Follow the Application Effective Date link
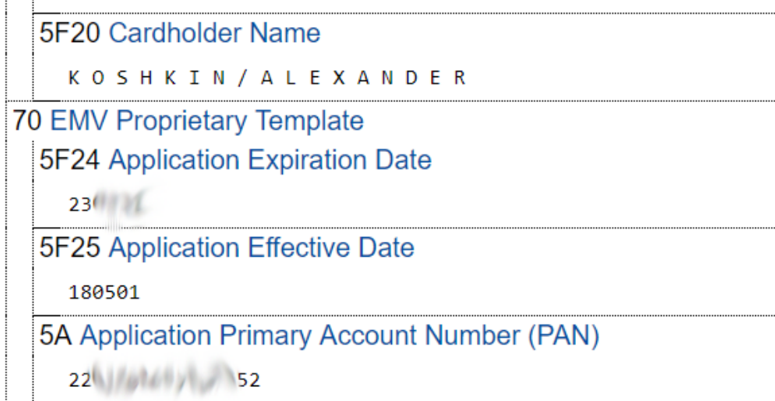The height and width of the screenshot is (401, 775). 261,247
